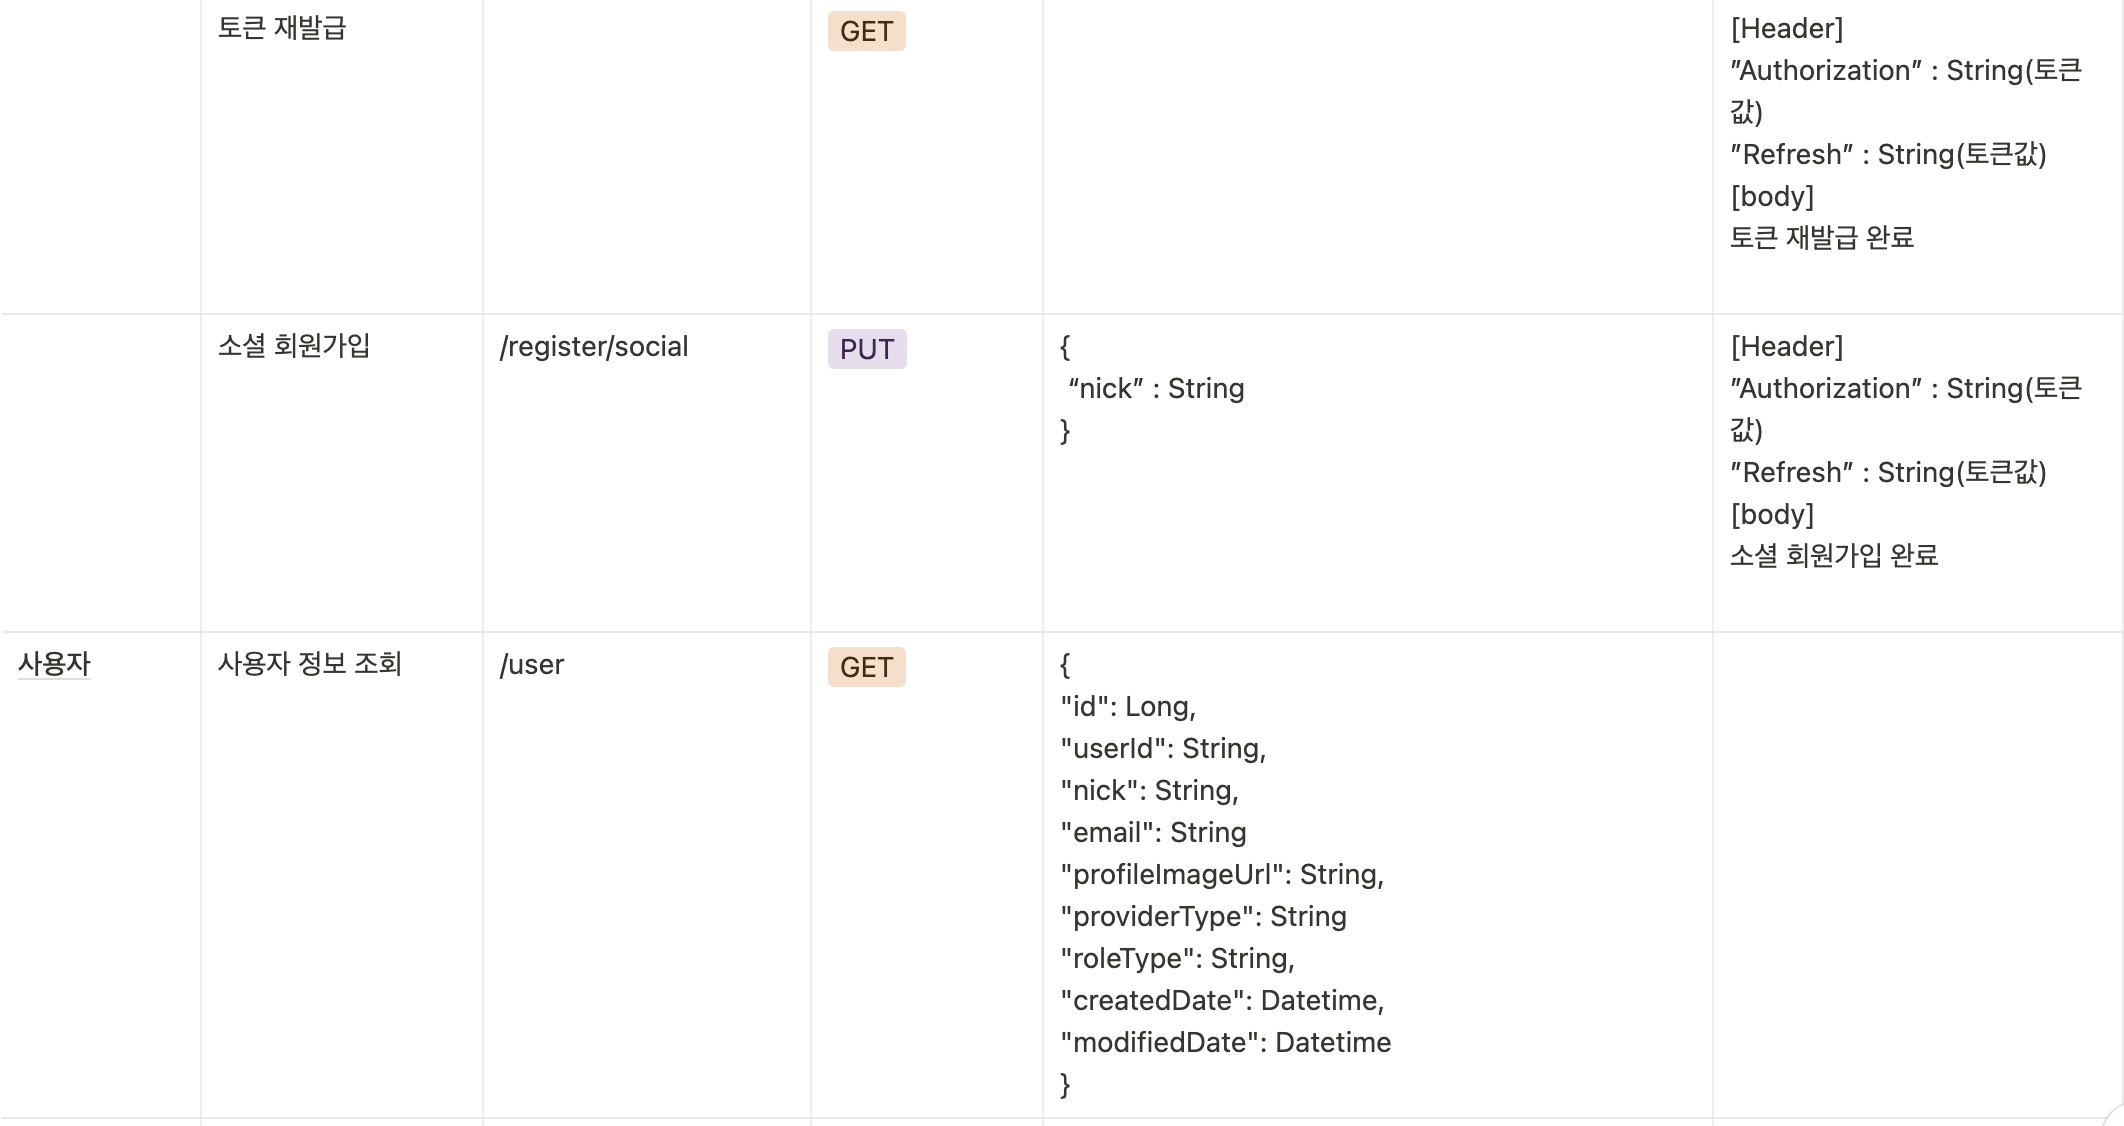The width and height of the screenshot is (2124, 1126).
Task: Click the underlined 사용자 category link
Action: pyautogui.click(x=54, y=664)
